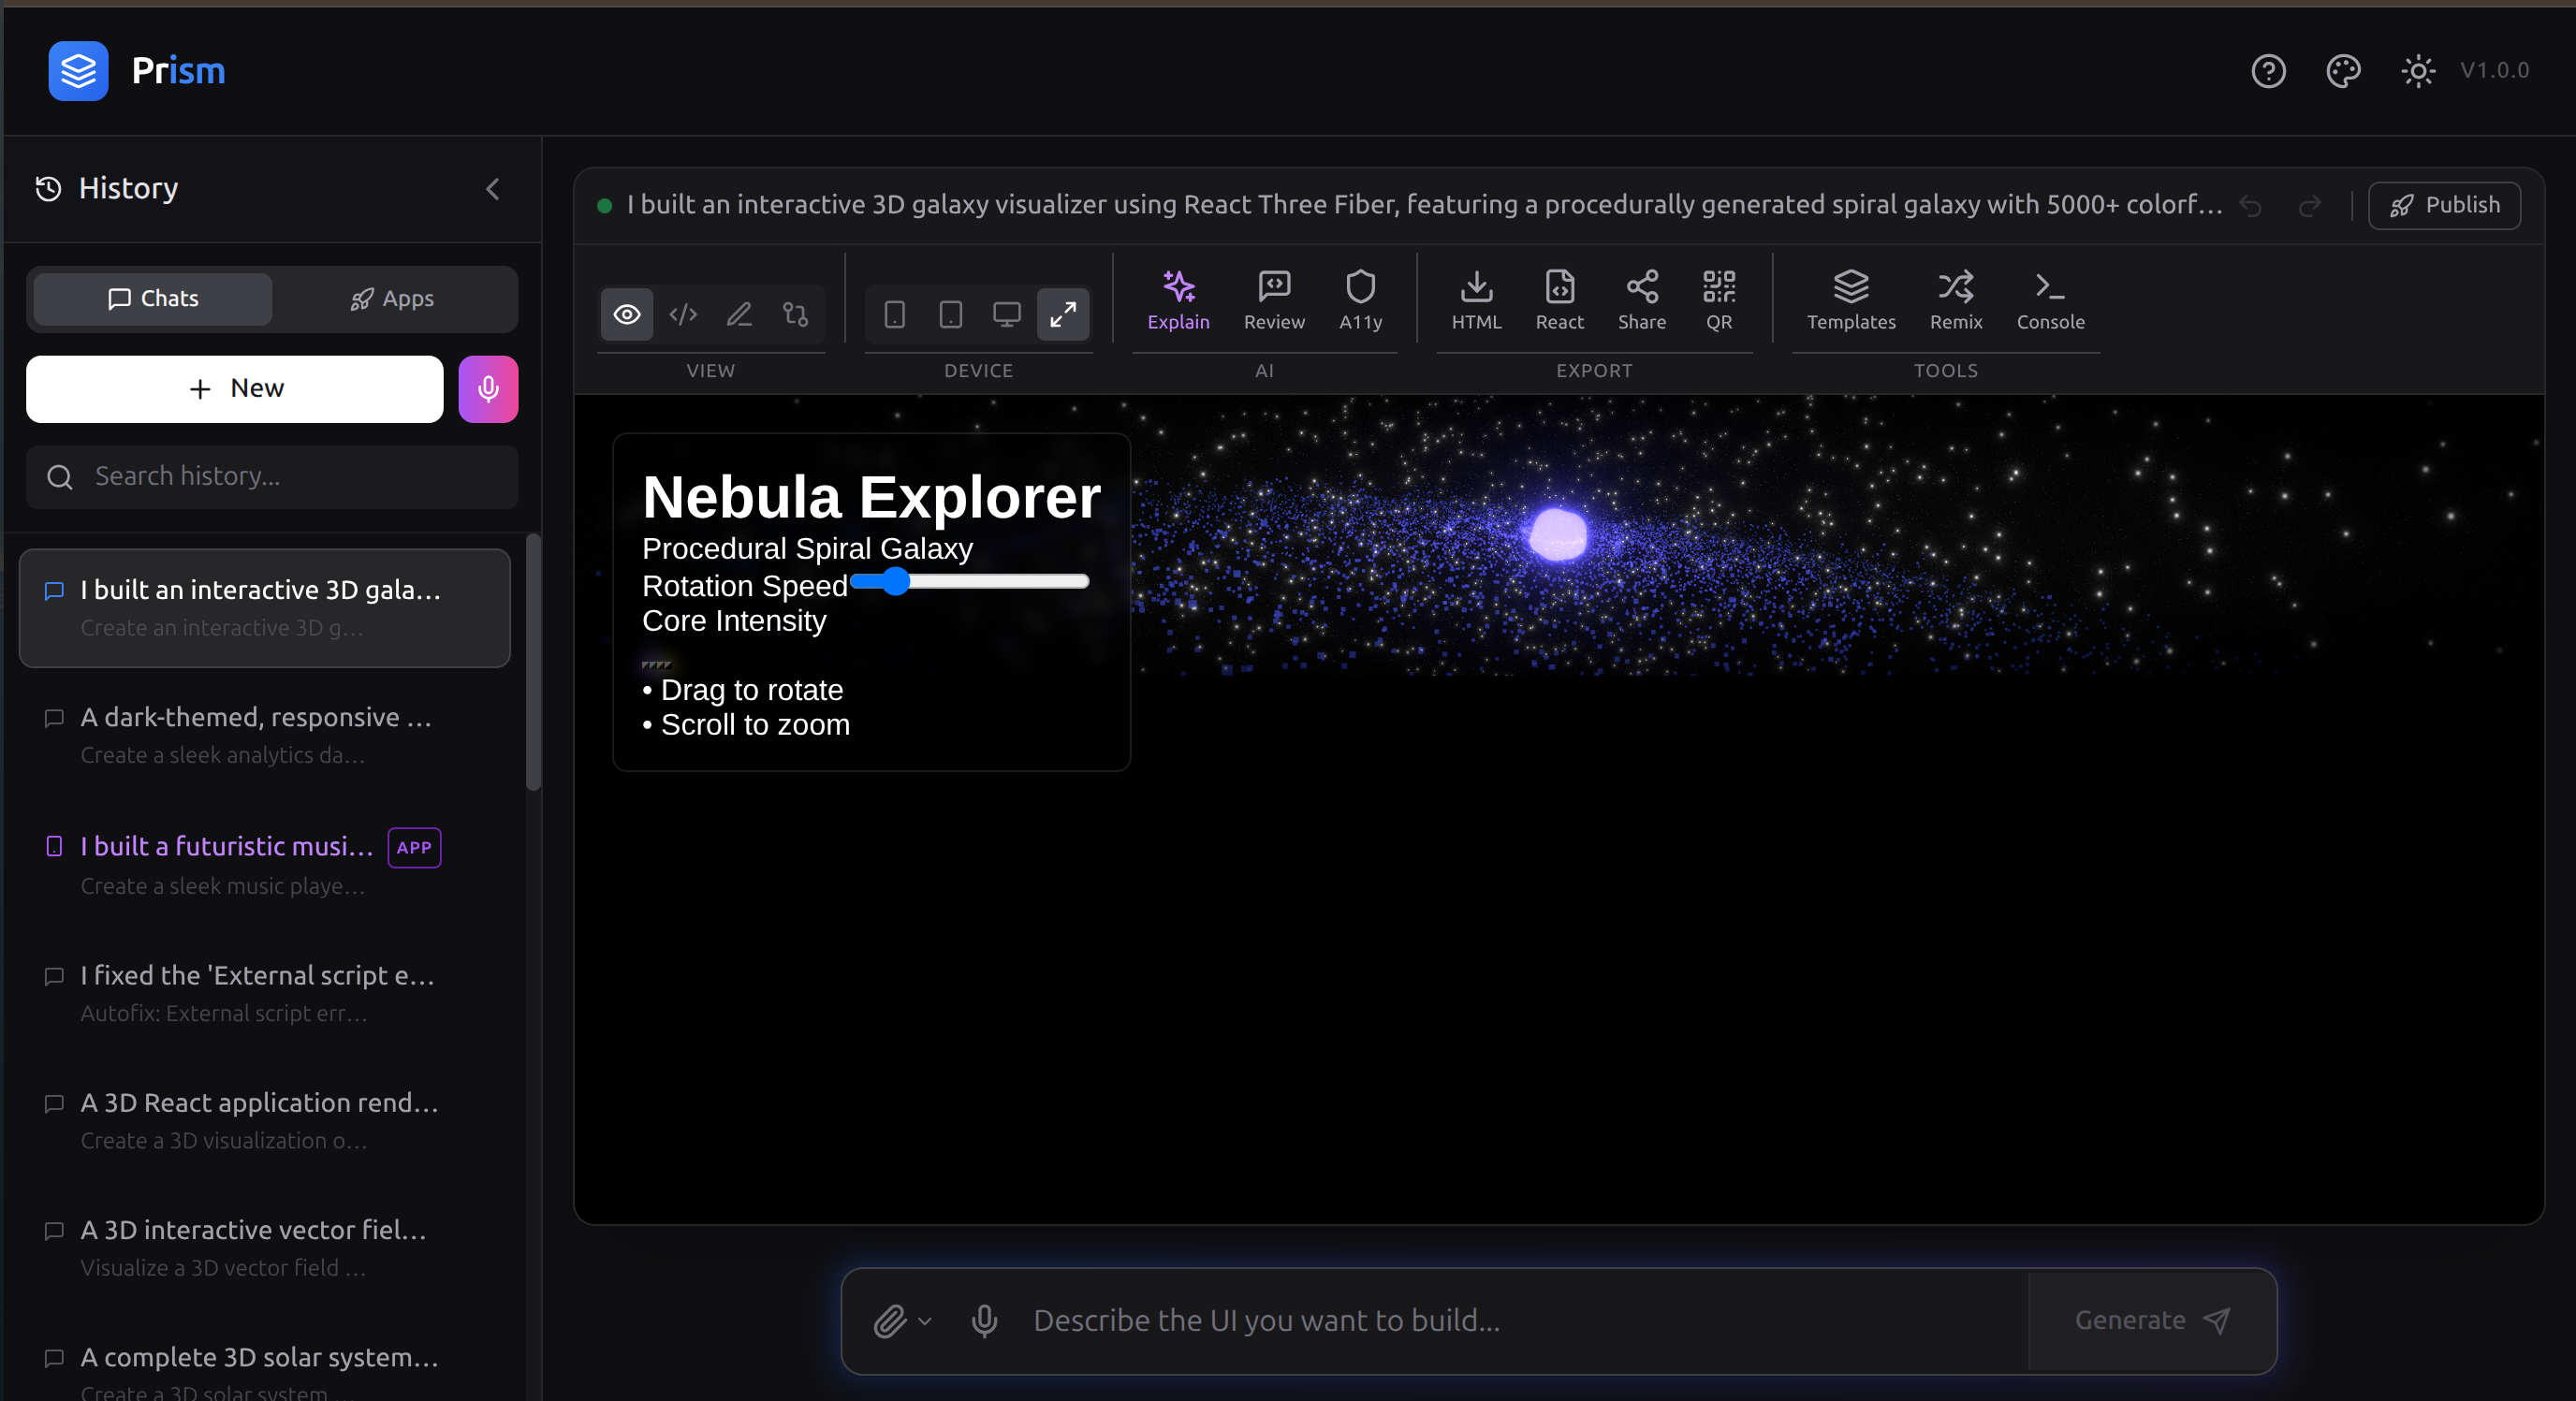Click the Explain AI sparkle icon

pyautogui.click(x=1178, y=288)
